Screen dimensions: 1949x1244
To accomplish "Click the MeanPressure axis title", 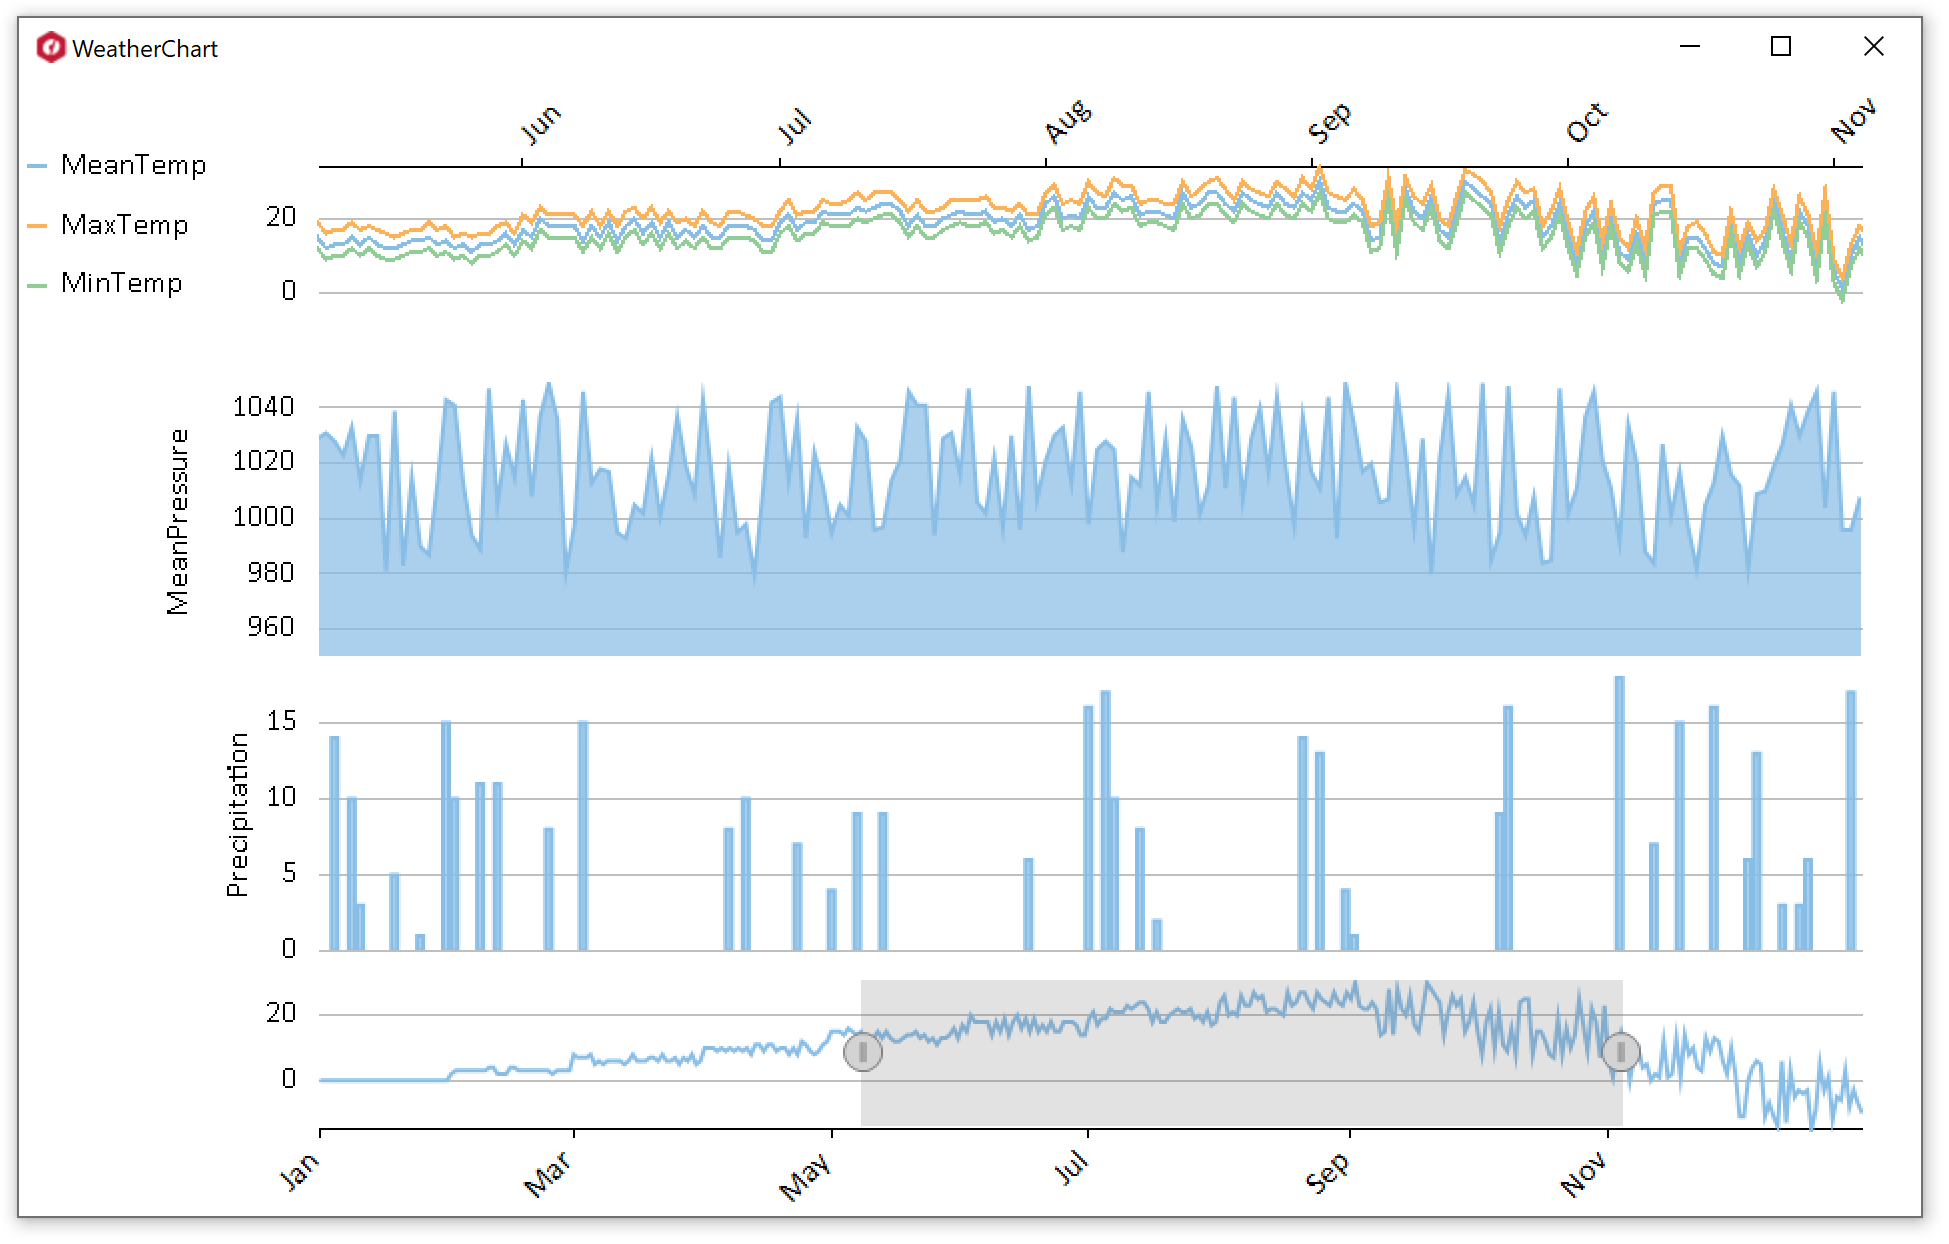I will pos(178,521).
